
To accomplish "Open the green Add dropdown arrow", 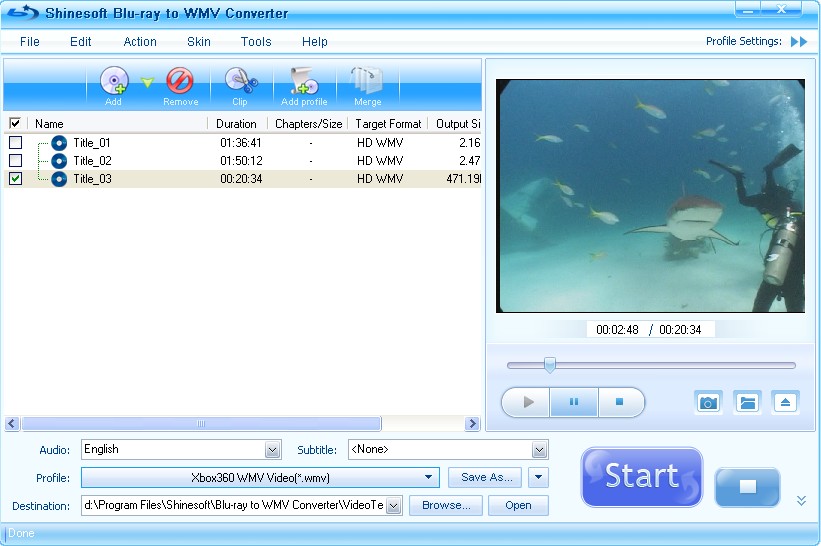I will click(x=147, y=82).
